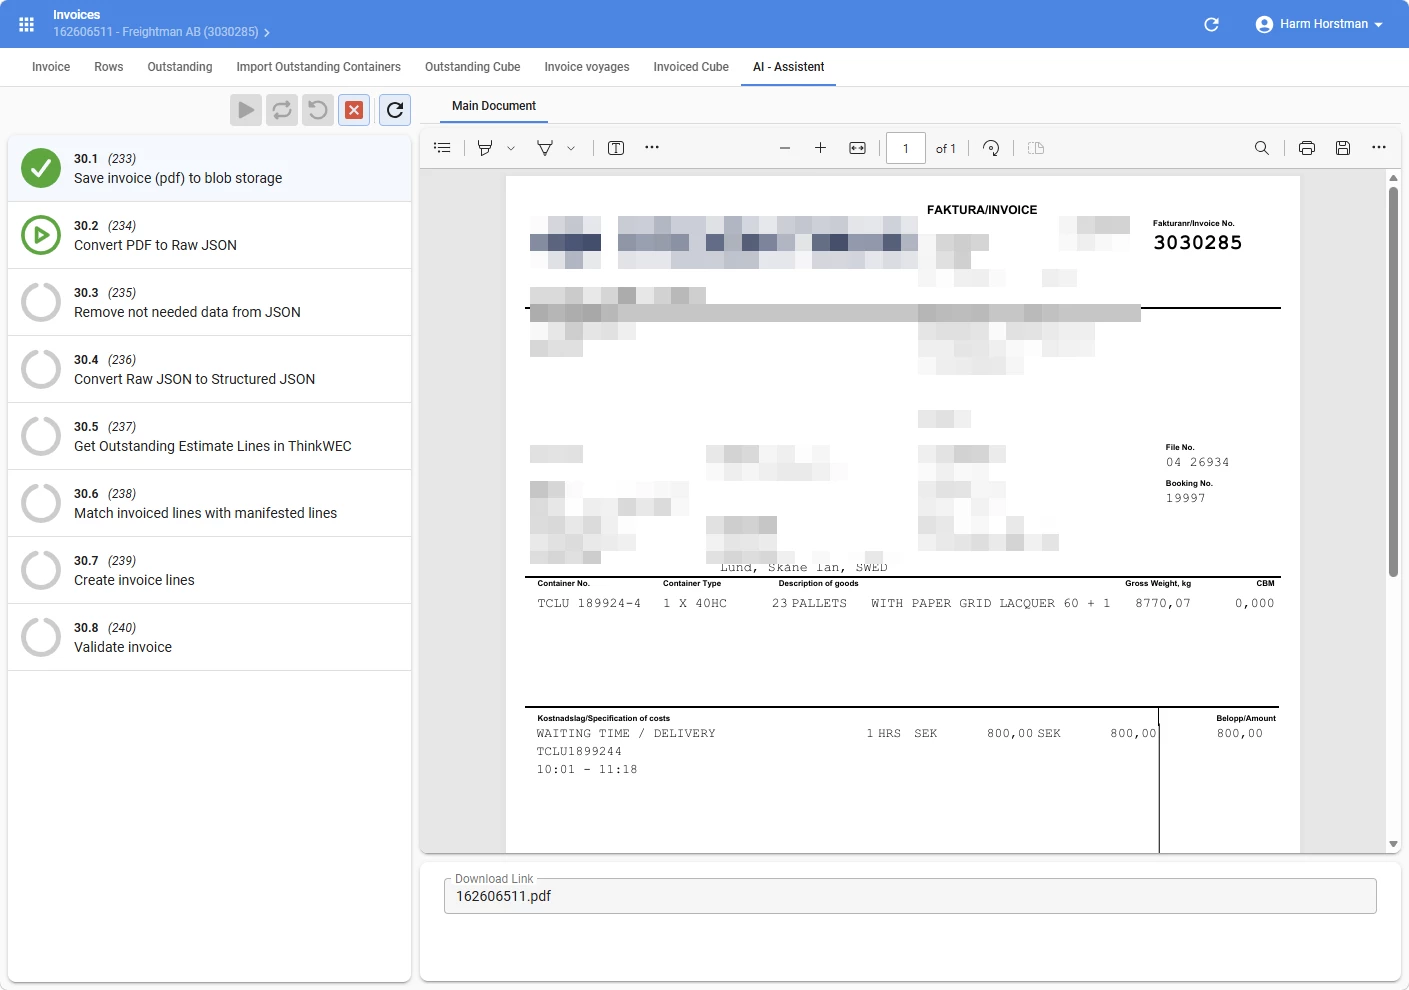Click the red X cancel button
This screenshot has height=990, width=1409.
(354, 110)
